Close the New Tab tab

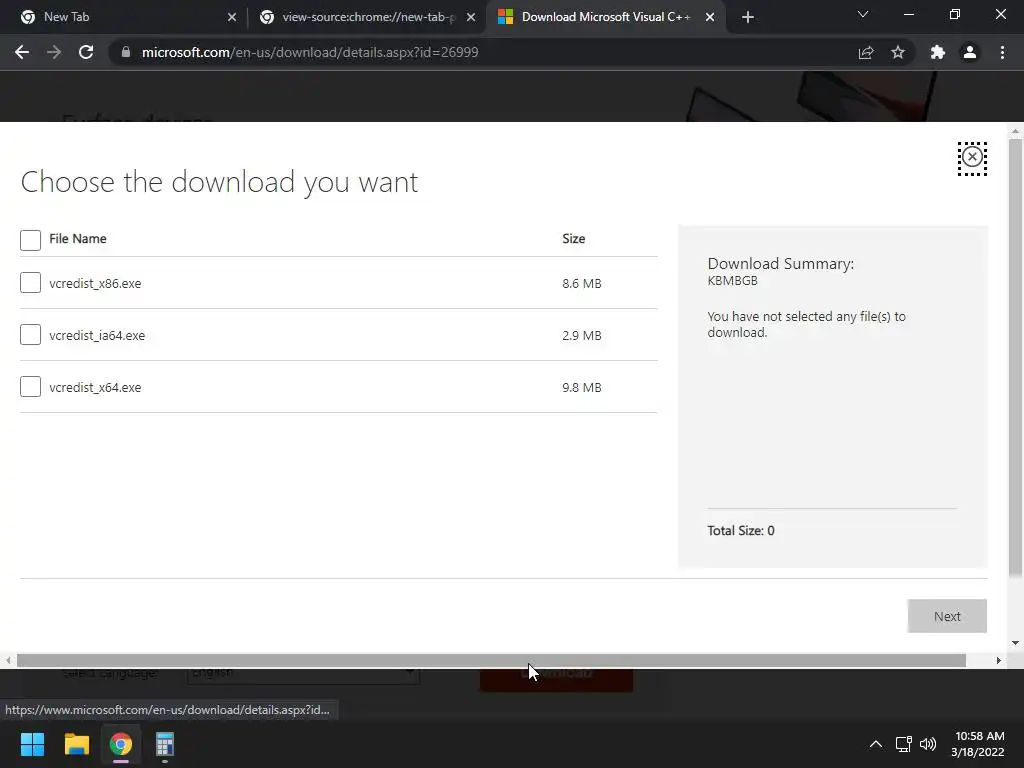coord(232,17)
